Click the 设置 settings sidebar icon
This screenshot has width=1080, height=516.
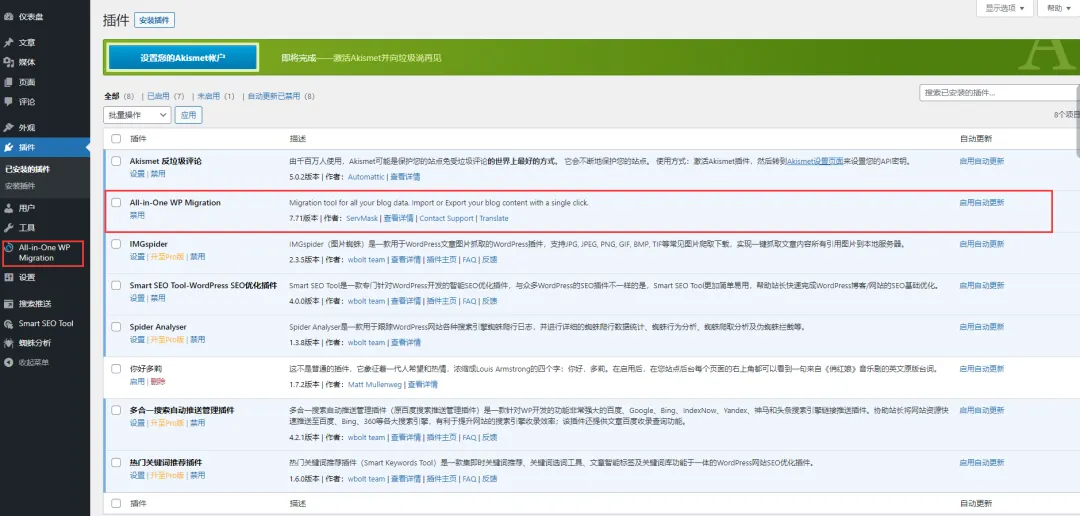coord(8,278)
